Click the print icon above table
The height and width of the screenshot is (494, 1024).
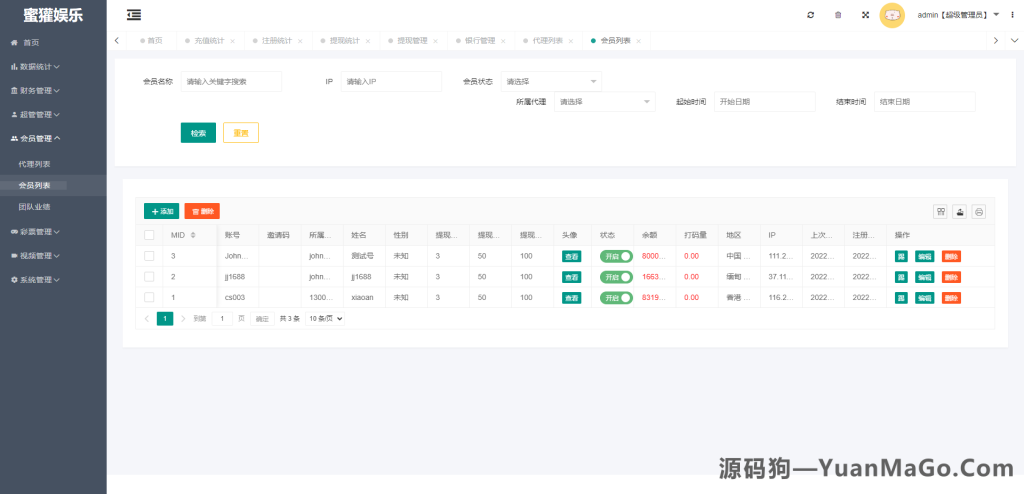[979, 211]
